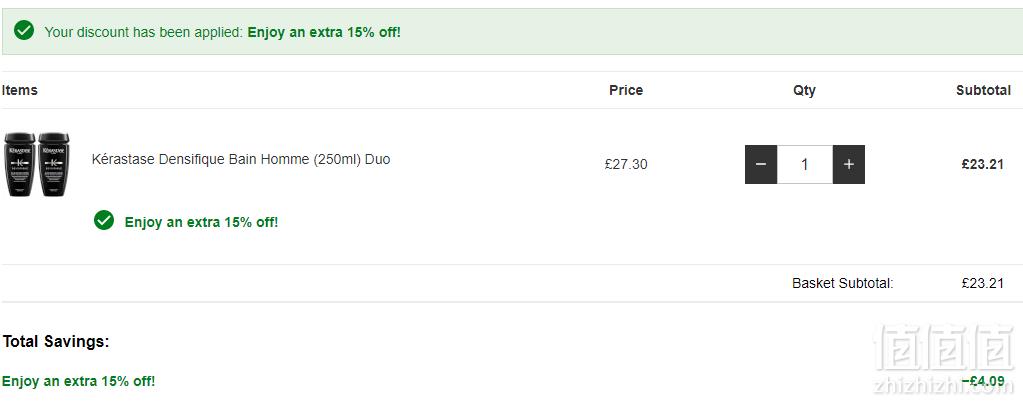1023x403 pixels.
Task: Click the quantity input field showing 1
Action: (x=805, y=164)
